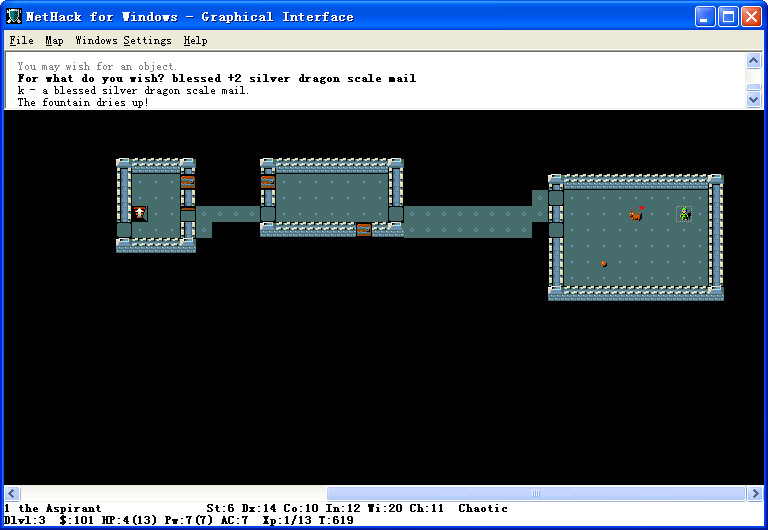The width and height of the screenshot is (768, 530).
Task: Click the up staircase tile
Action: click(140, 214)
